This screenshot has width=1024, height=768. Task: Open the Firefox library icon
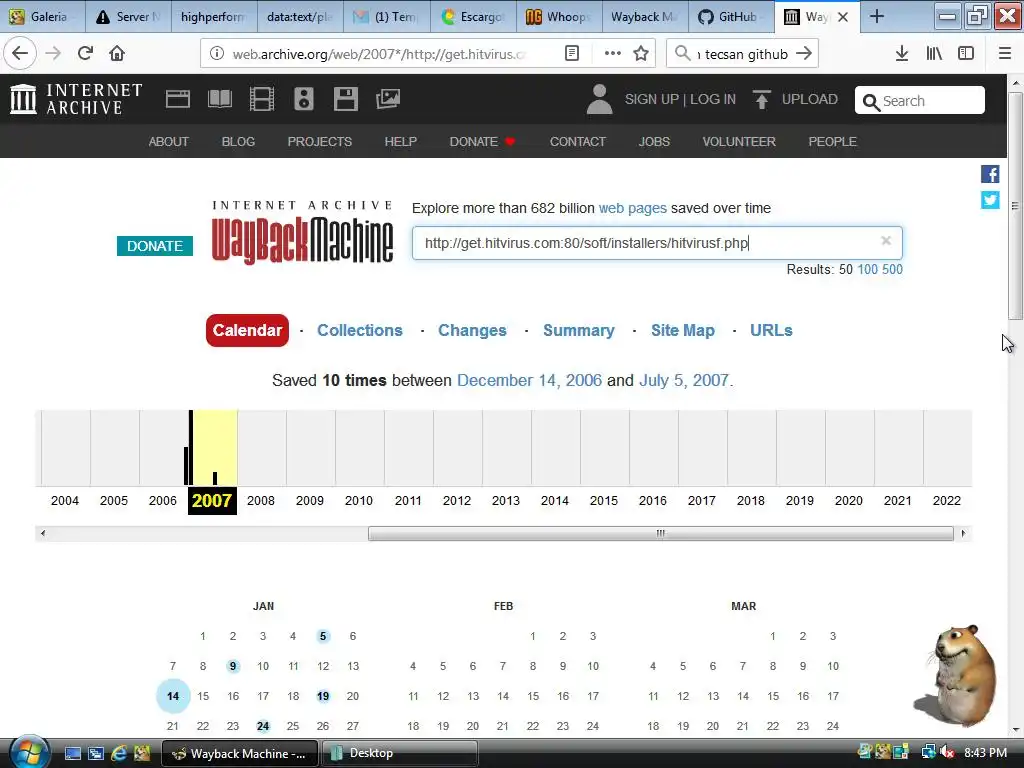pos(934,54)
